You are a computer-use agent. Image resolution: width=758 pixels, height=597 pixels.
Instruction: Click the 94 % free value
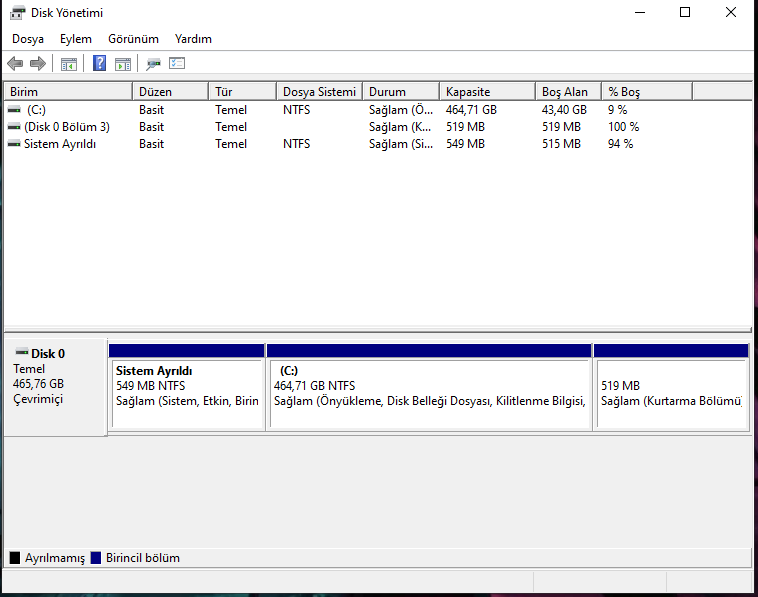point(620,144)
